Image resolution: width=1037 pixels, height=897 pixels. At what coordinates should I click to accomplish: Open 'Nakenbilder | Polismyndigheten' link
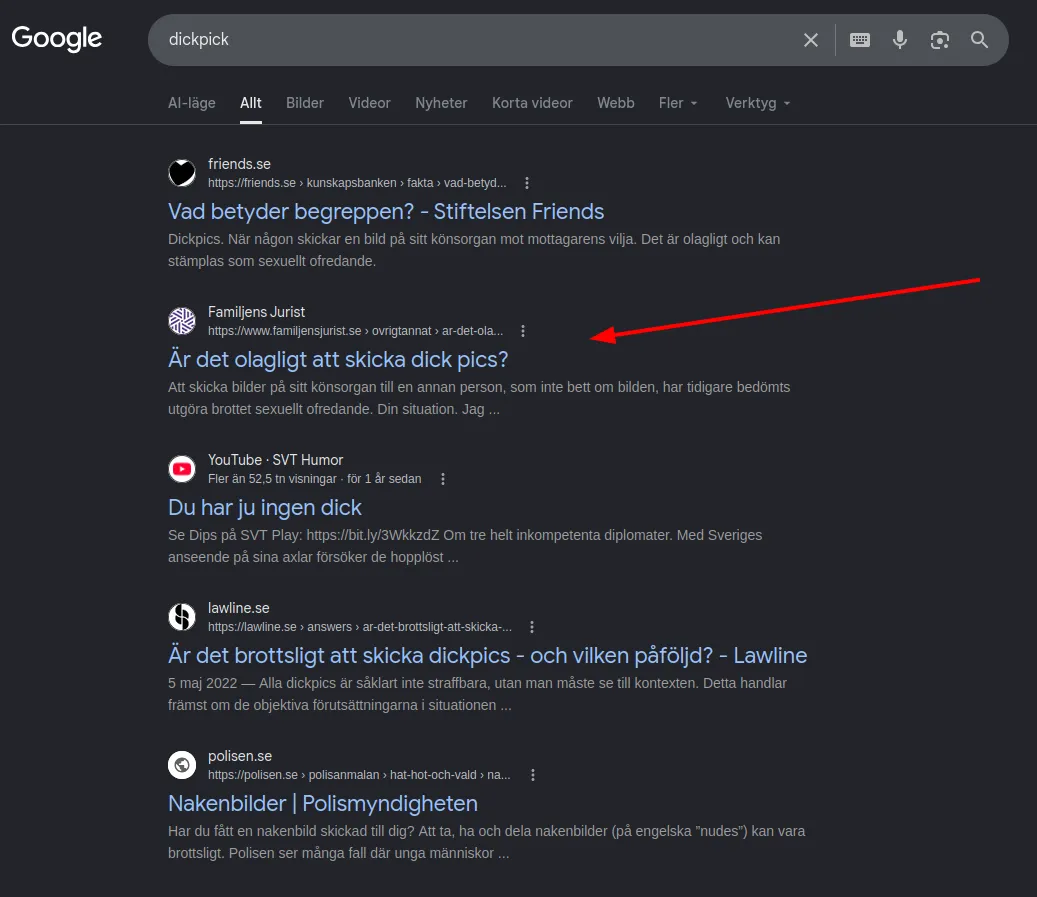click(x=323, y=803)
